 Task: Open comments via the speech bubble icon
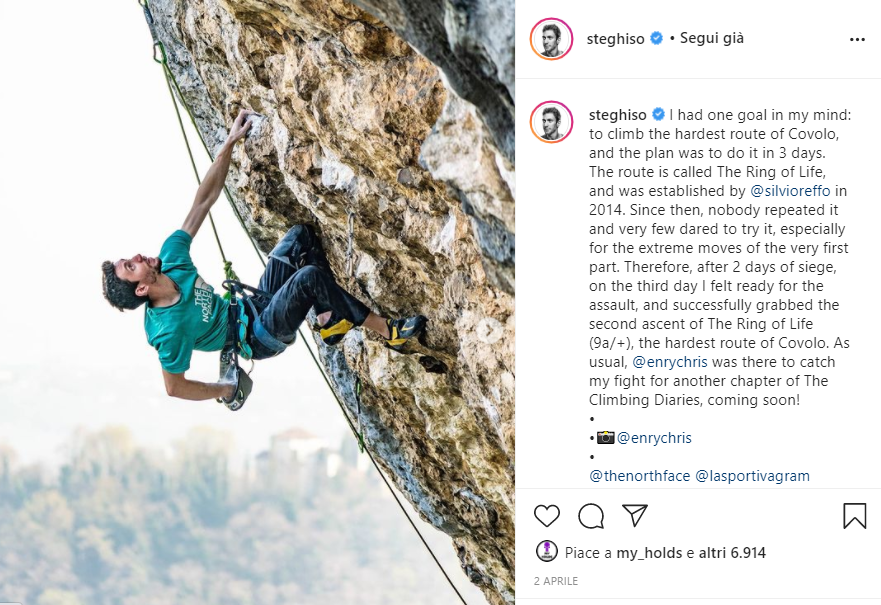591,516
